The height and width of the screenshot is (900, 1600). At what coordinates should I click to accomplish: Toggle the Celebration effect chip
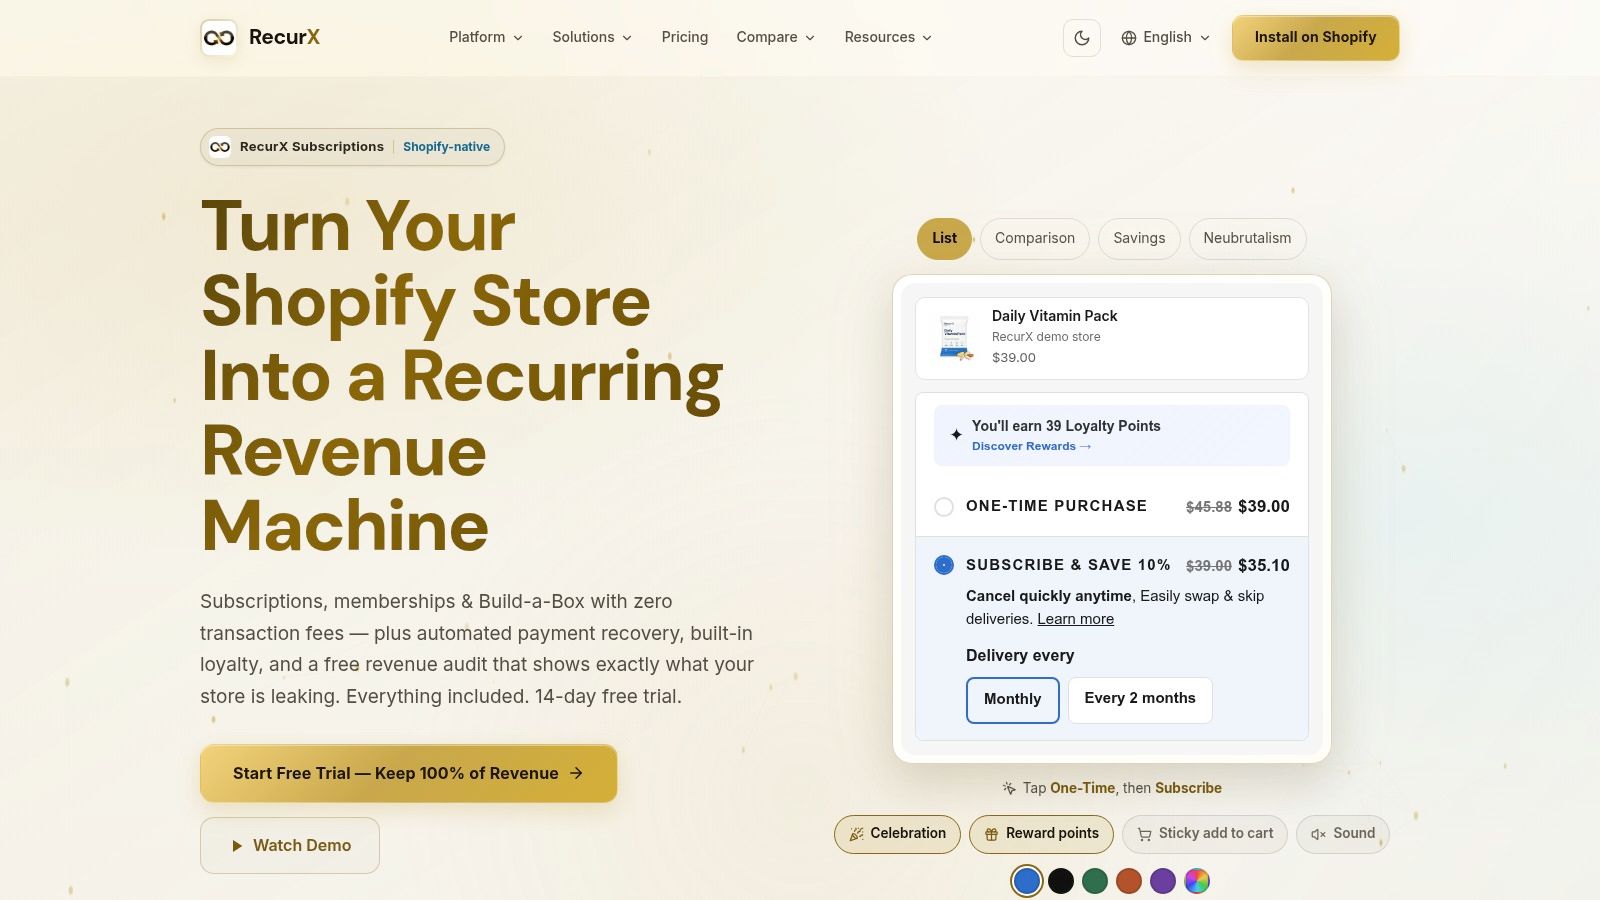pos(897,834)
